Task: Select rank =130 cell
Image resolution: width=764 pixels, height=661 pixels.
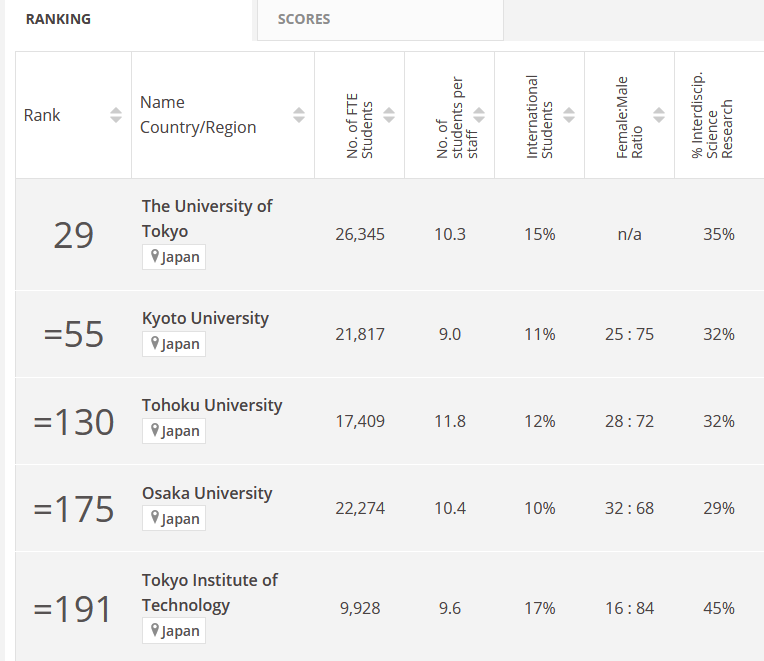Action: coord(74,421)
